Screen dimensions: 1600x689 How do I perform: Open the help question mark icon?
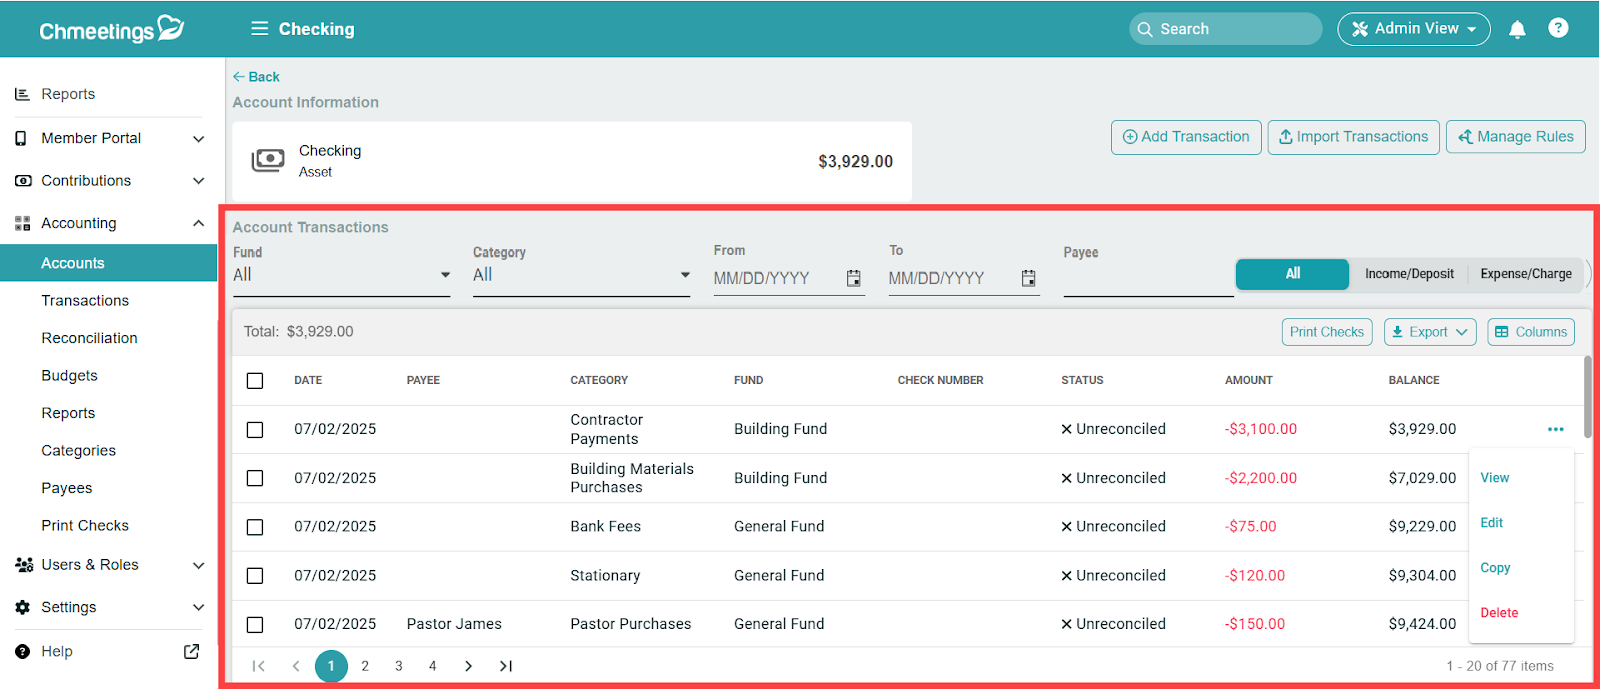(x=1558, y=28)
